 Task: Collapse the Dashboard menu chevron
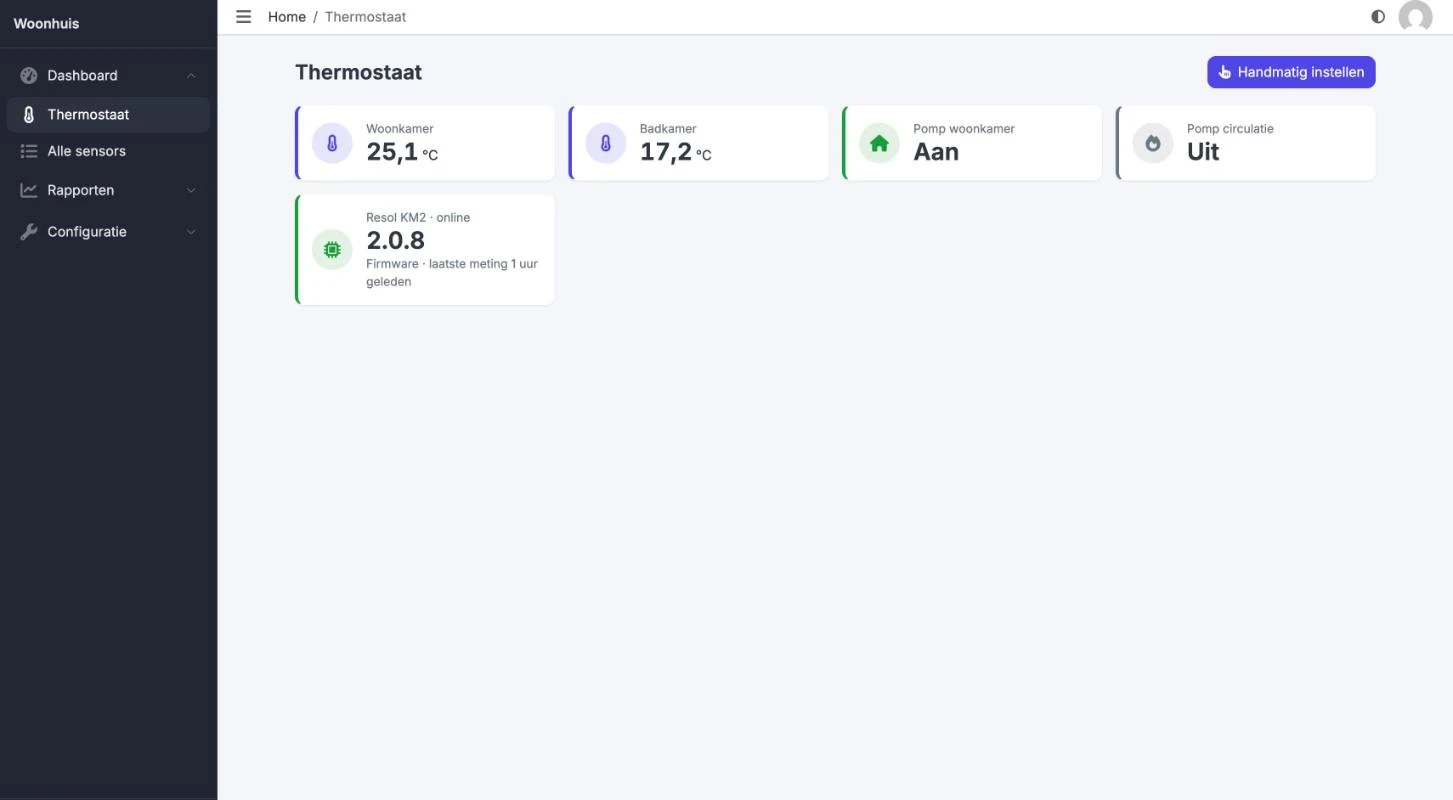[191, 76]
